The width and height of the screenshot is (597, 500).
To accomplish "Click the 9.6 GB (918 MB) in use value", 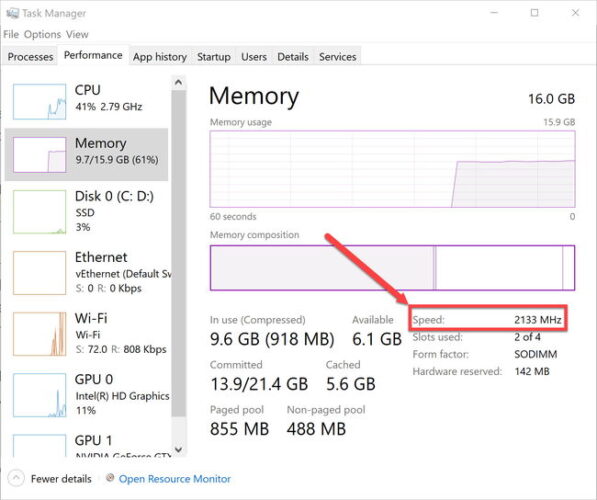I will coord(272,339).
